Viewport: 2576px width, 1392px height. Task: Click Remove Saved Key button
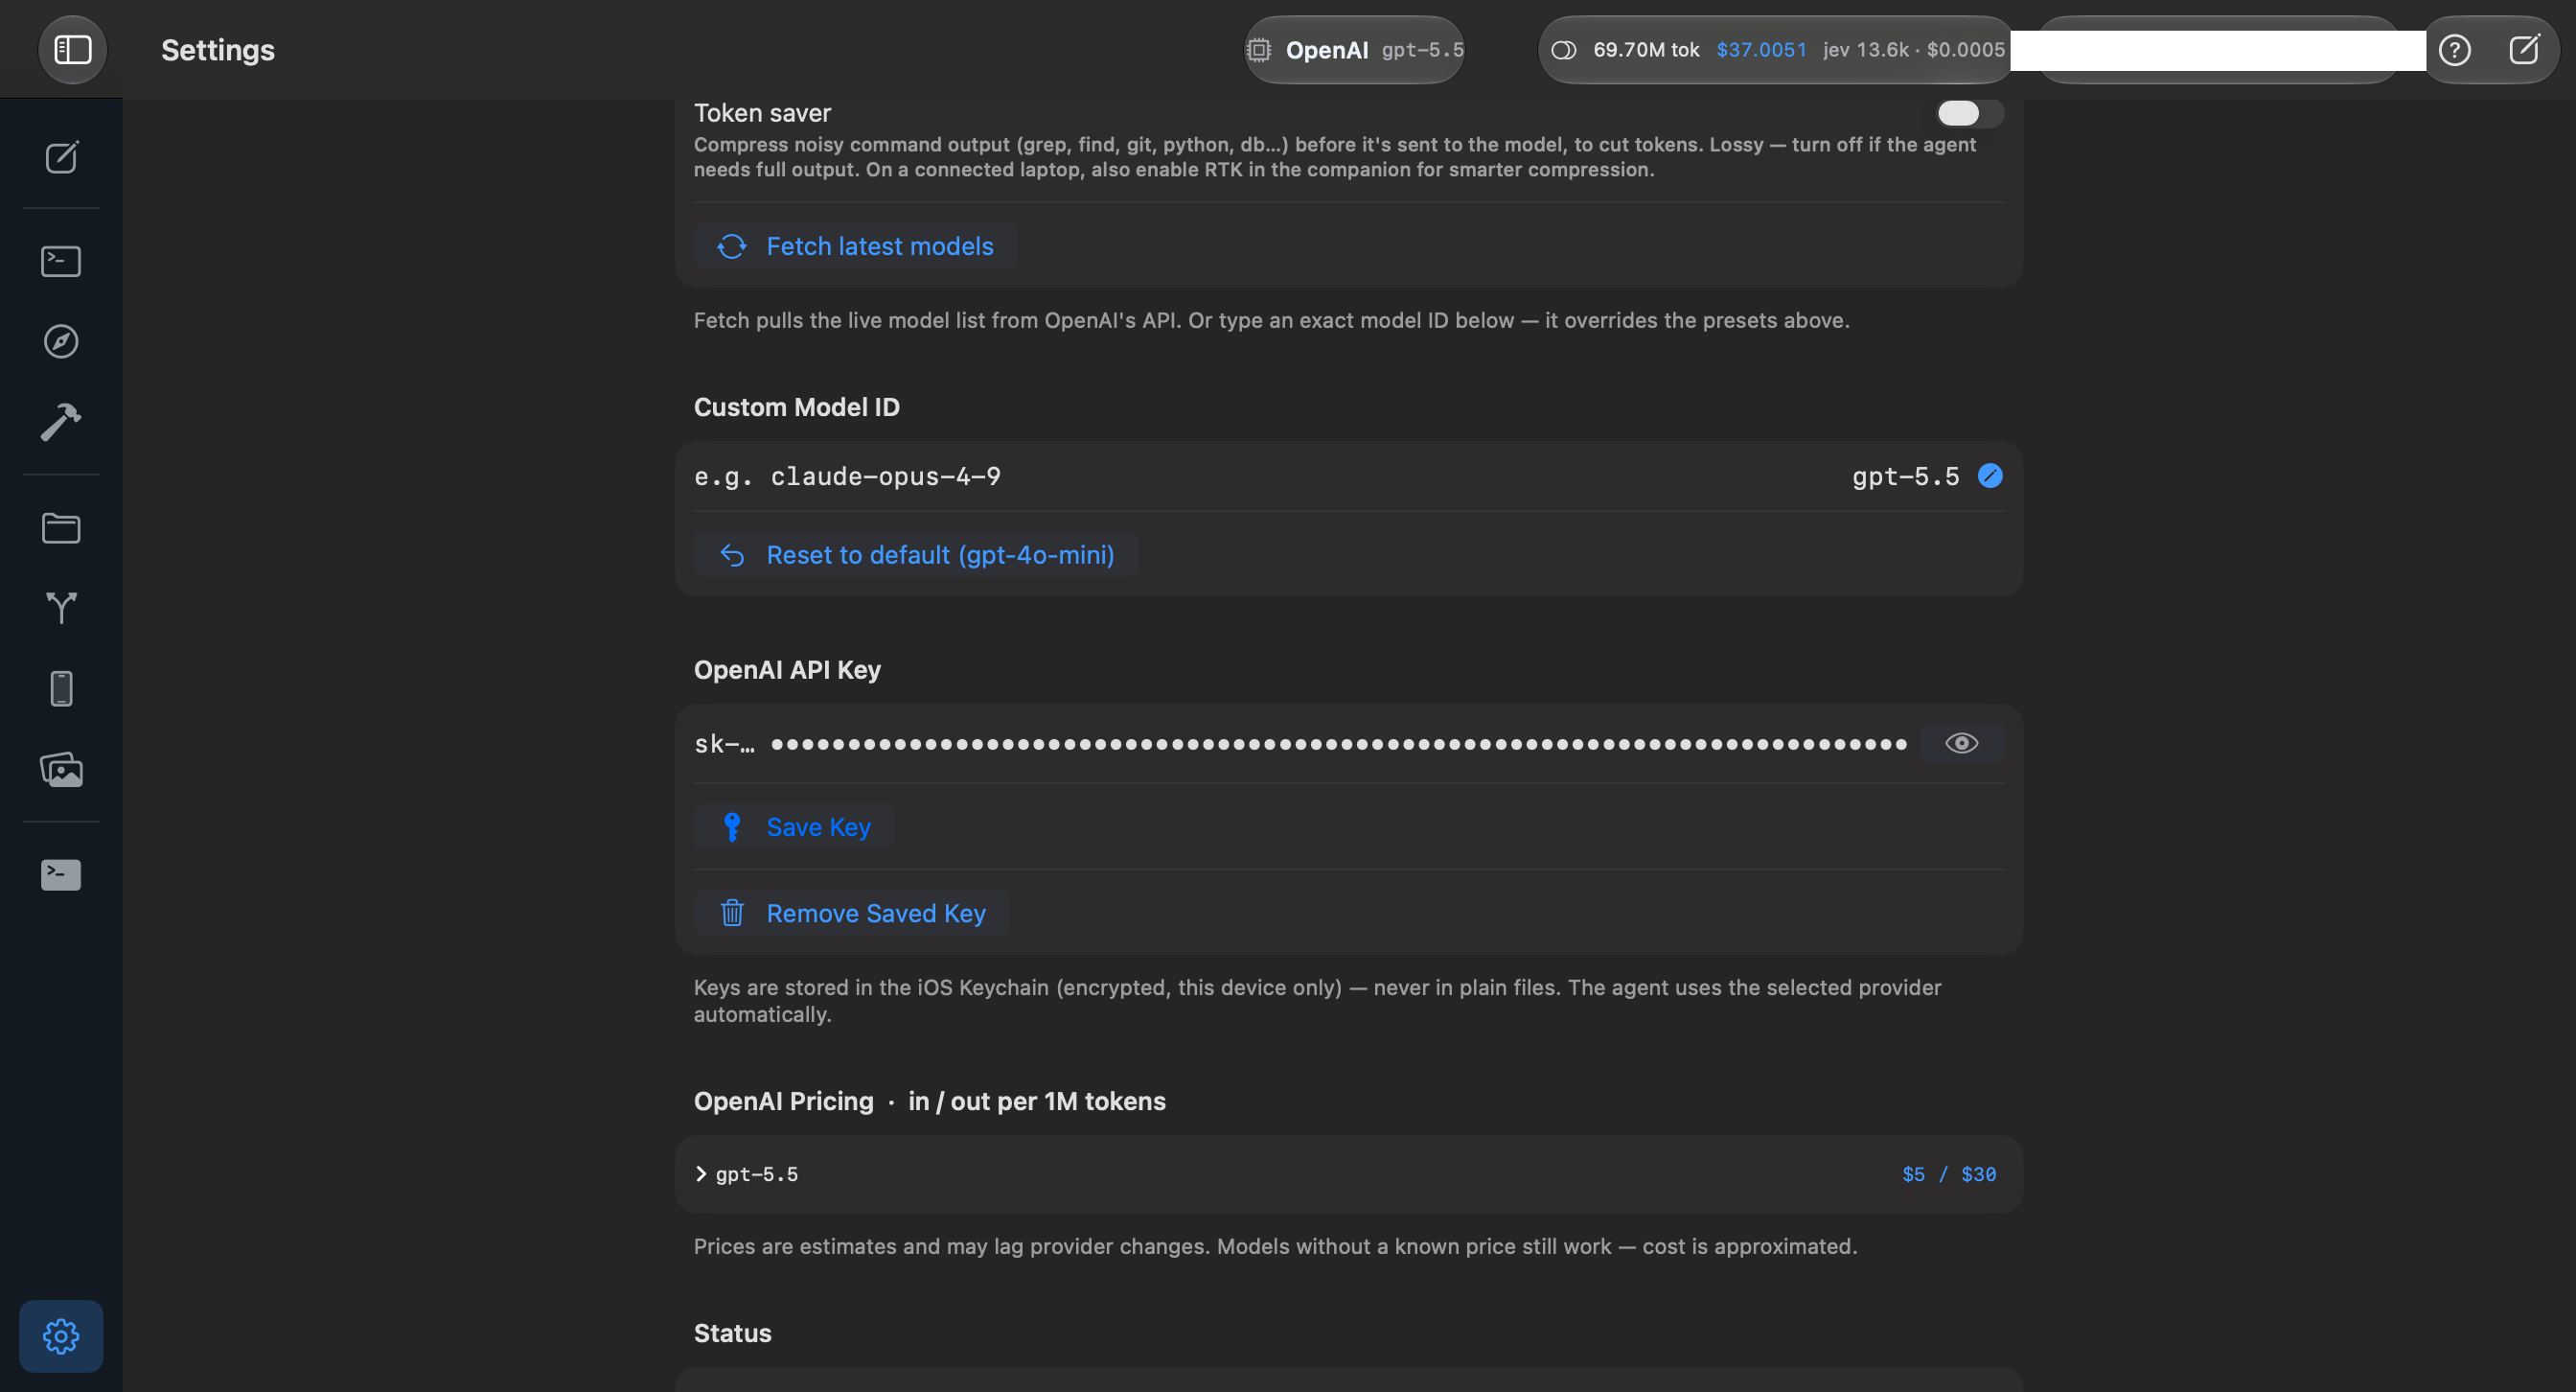coord(852,913)
